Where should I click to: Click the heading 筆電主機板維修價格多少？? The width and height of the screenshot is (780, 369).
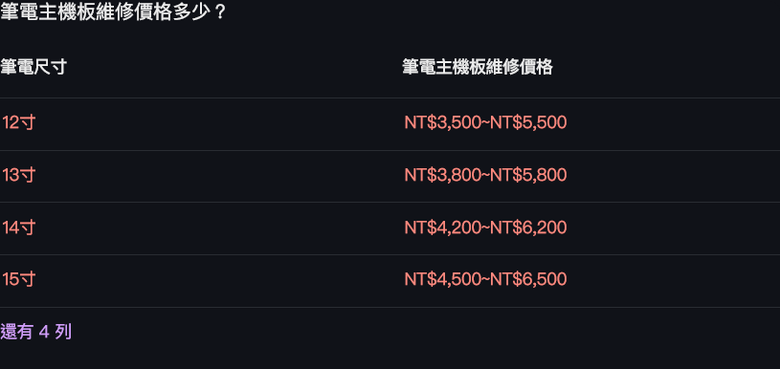pos(114,12)
